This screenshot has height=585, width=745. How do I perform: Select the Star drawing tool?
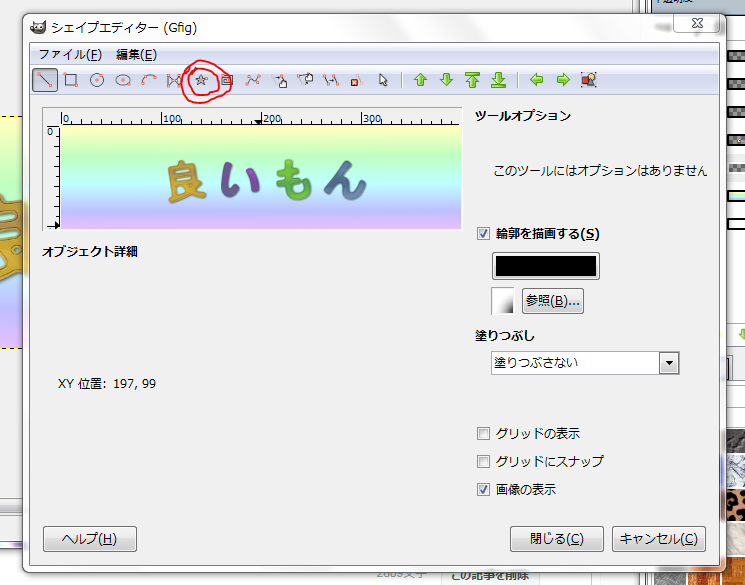201,80
